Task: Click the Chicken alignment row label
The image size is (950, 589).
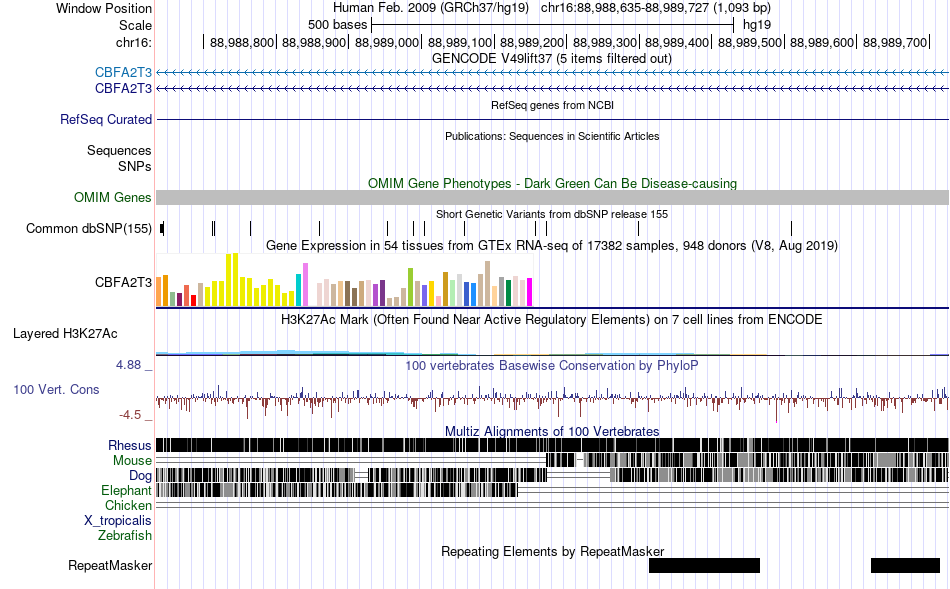Action: (128, 505)
